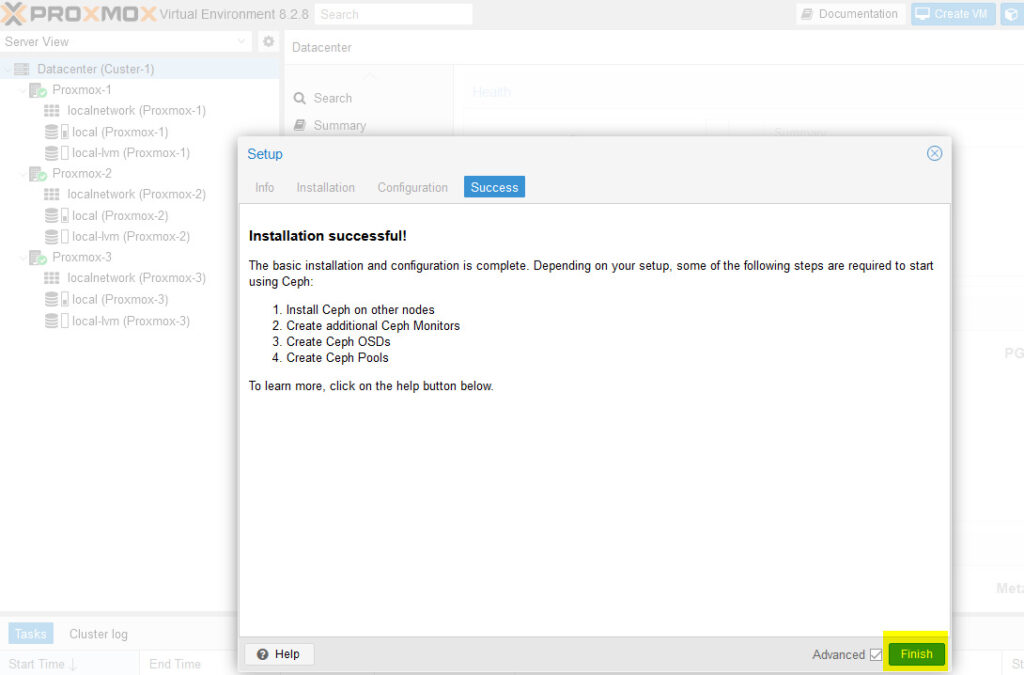Select localnetwork (Proxmox-1) label
1024x675 pixels.
(x=136, y=111)
